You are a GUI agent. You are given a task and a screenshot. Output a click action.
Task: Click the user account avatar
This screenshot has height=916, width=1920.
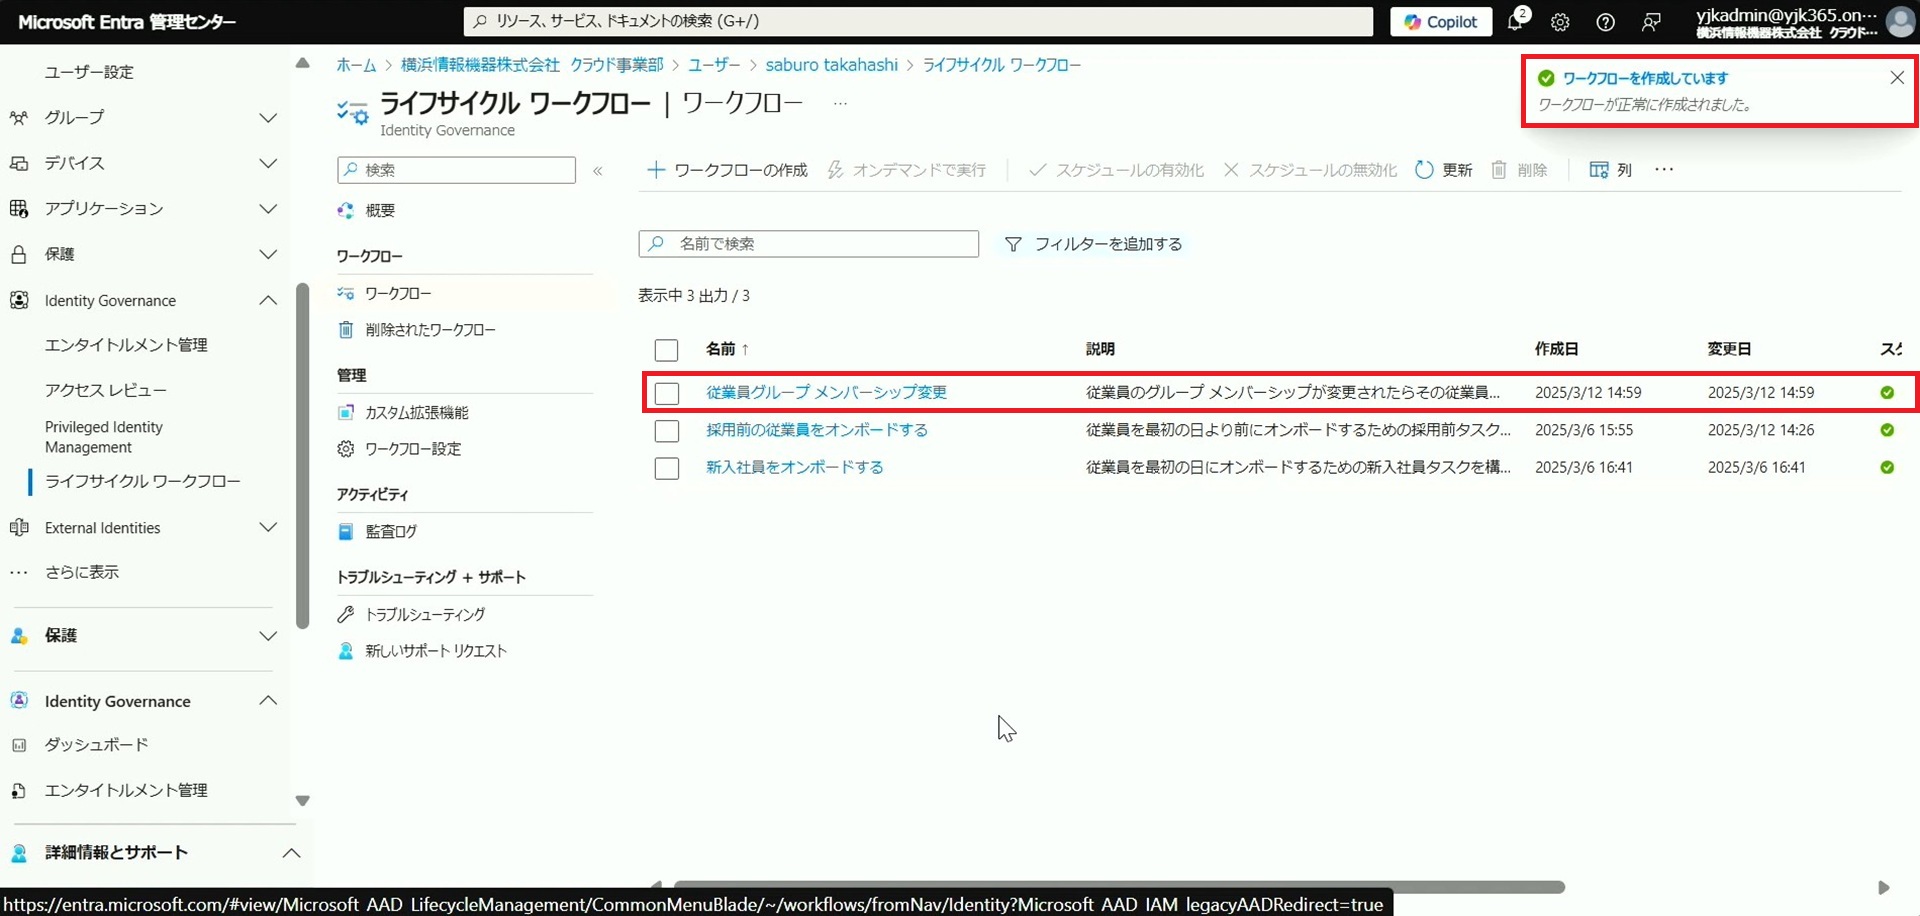click(x=1900, y=22)
